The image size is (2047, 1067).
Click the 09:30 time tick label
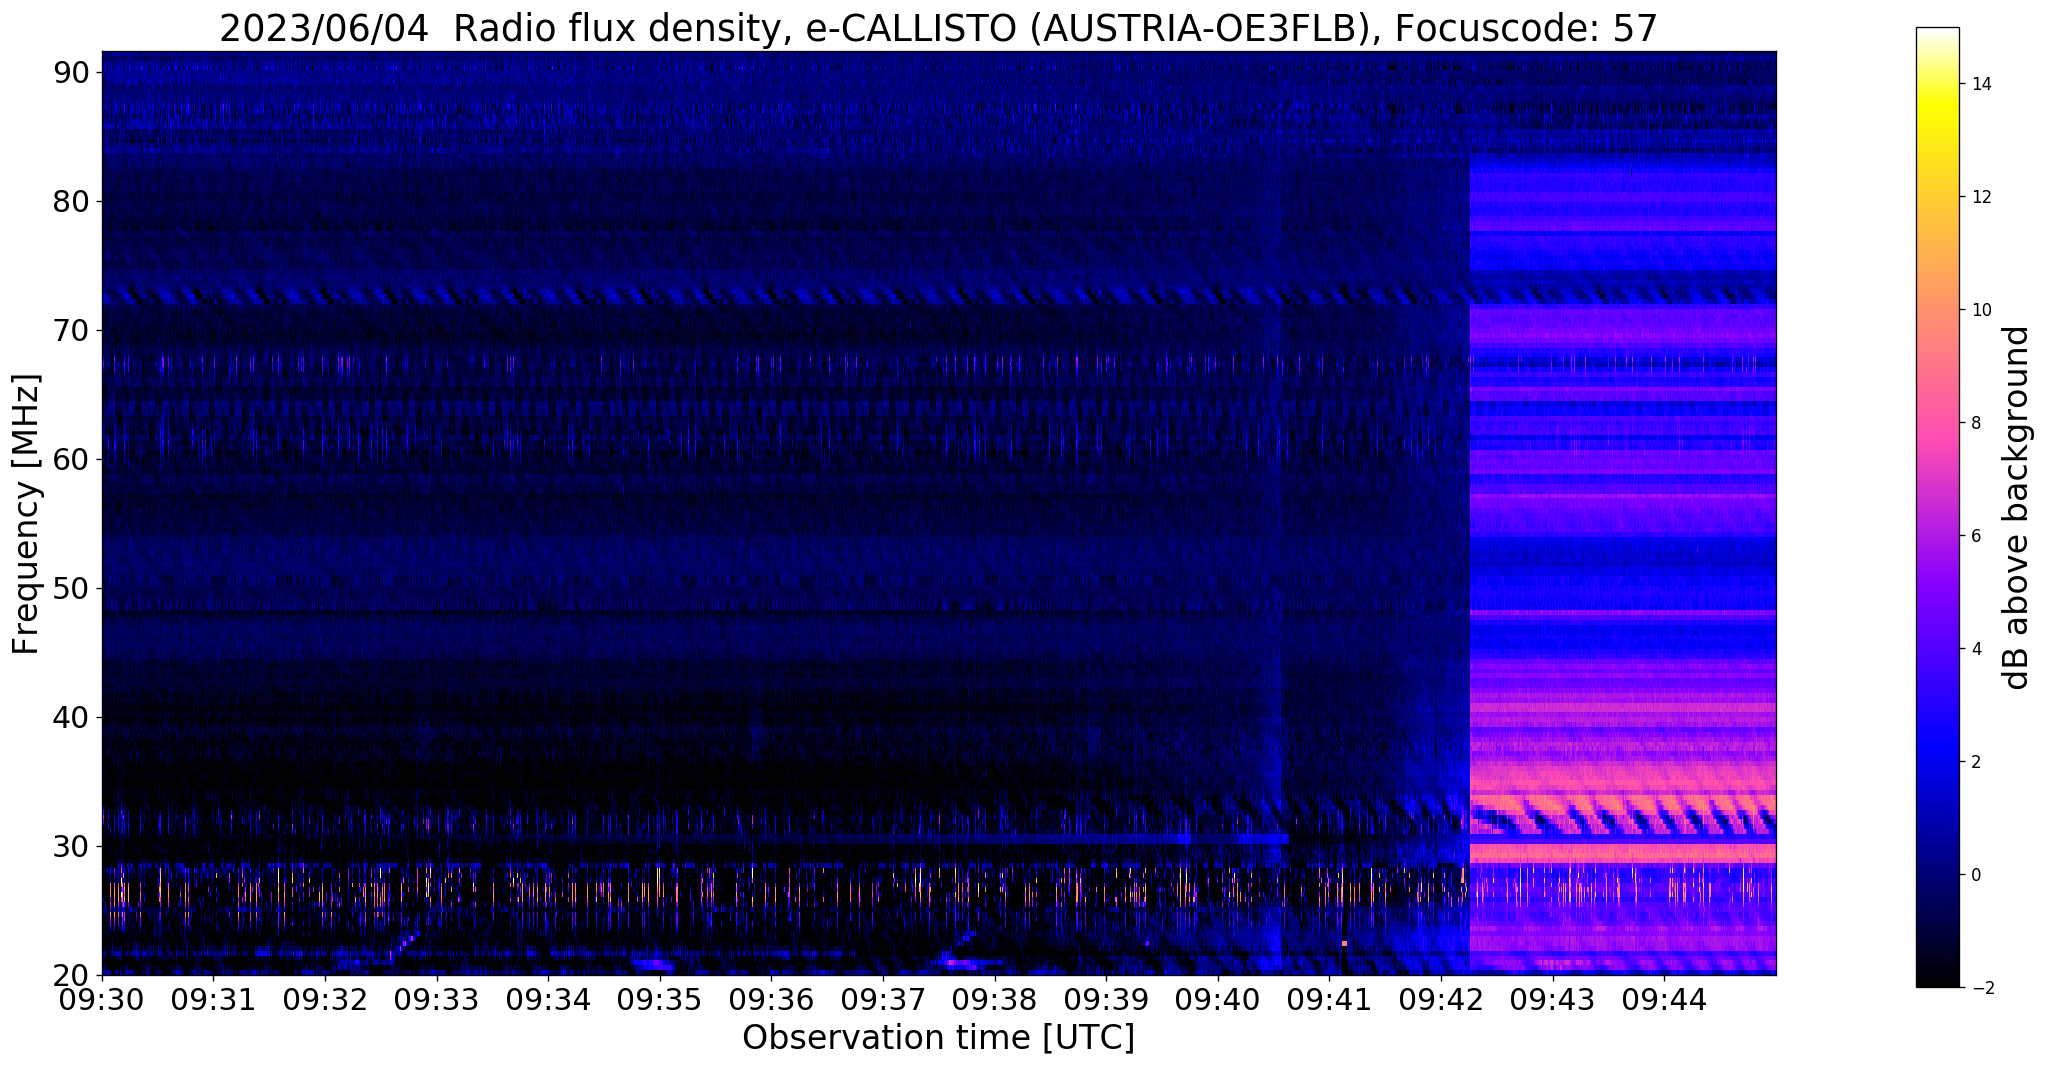pos(103,1000)
